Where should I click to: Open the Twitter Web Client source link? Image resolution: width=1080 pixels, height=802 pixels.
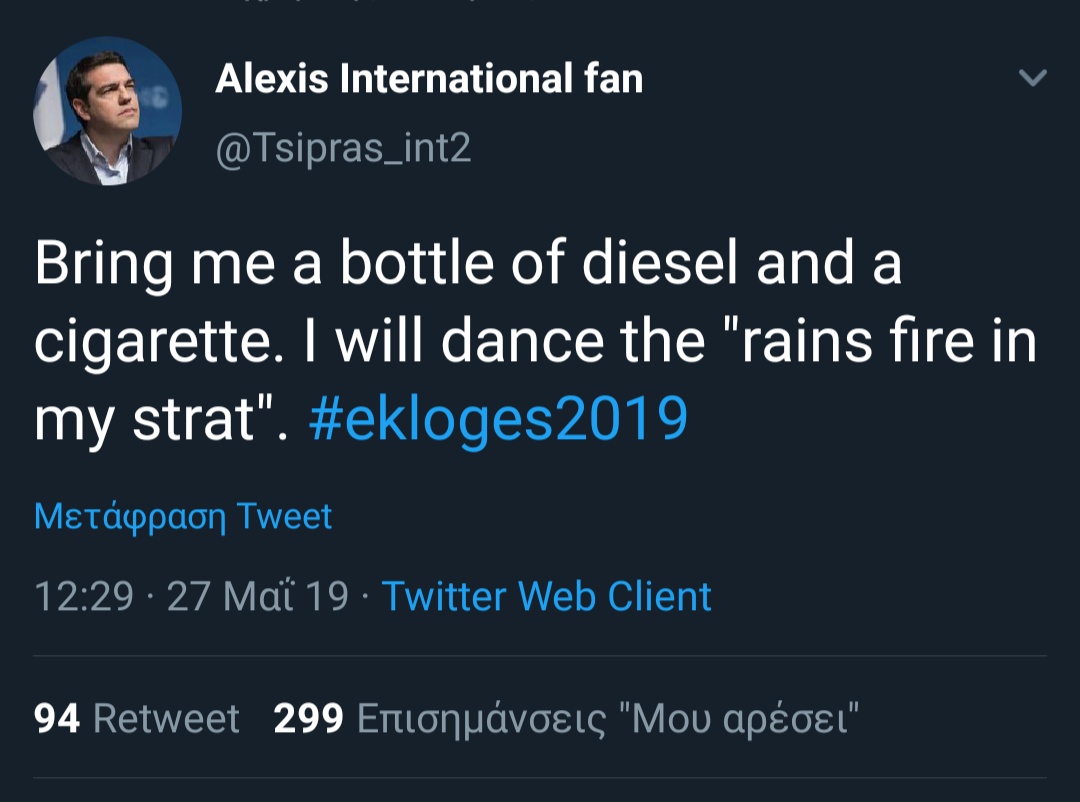pyautogui.click(x=546, y=596)
